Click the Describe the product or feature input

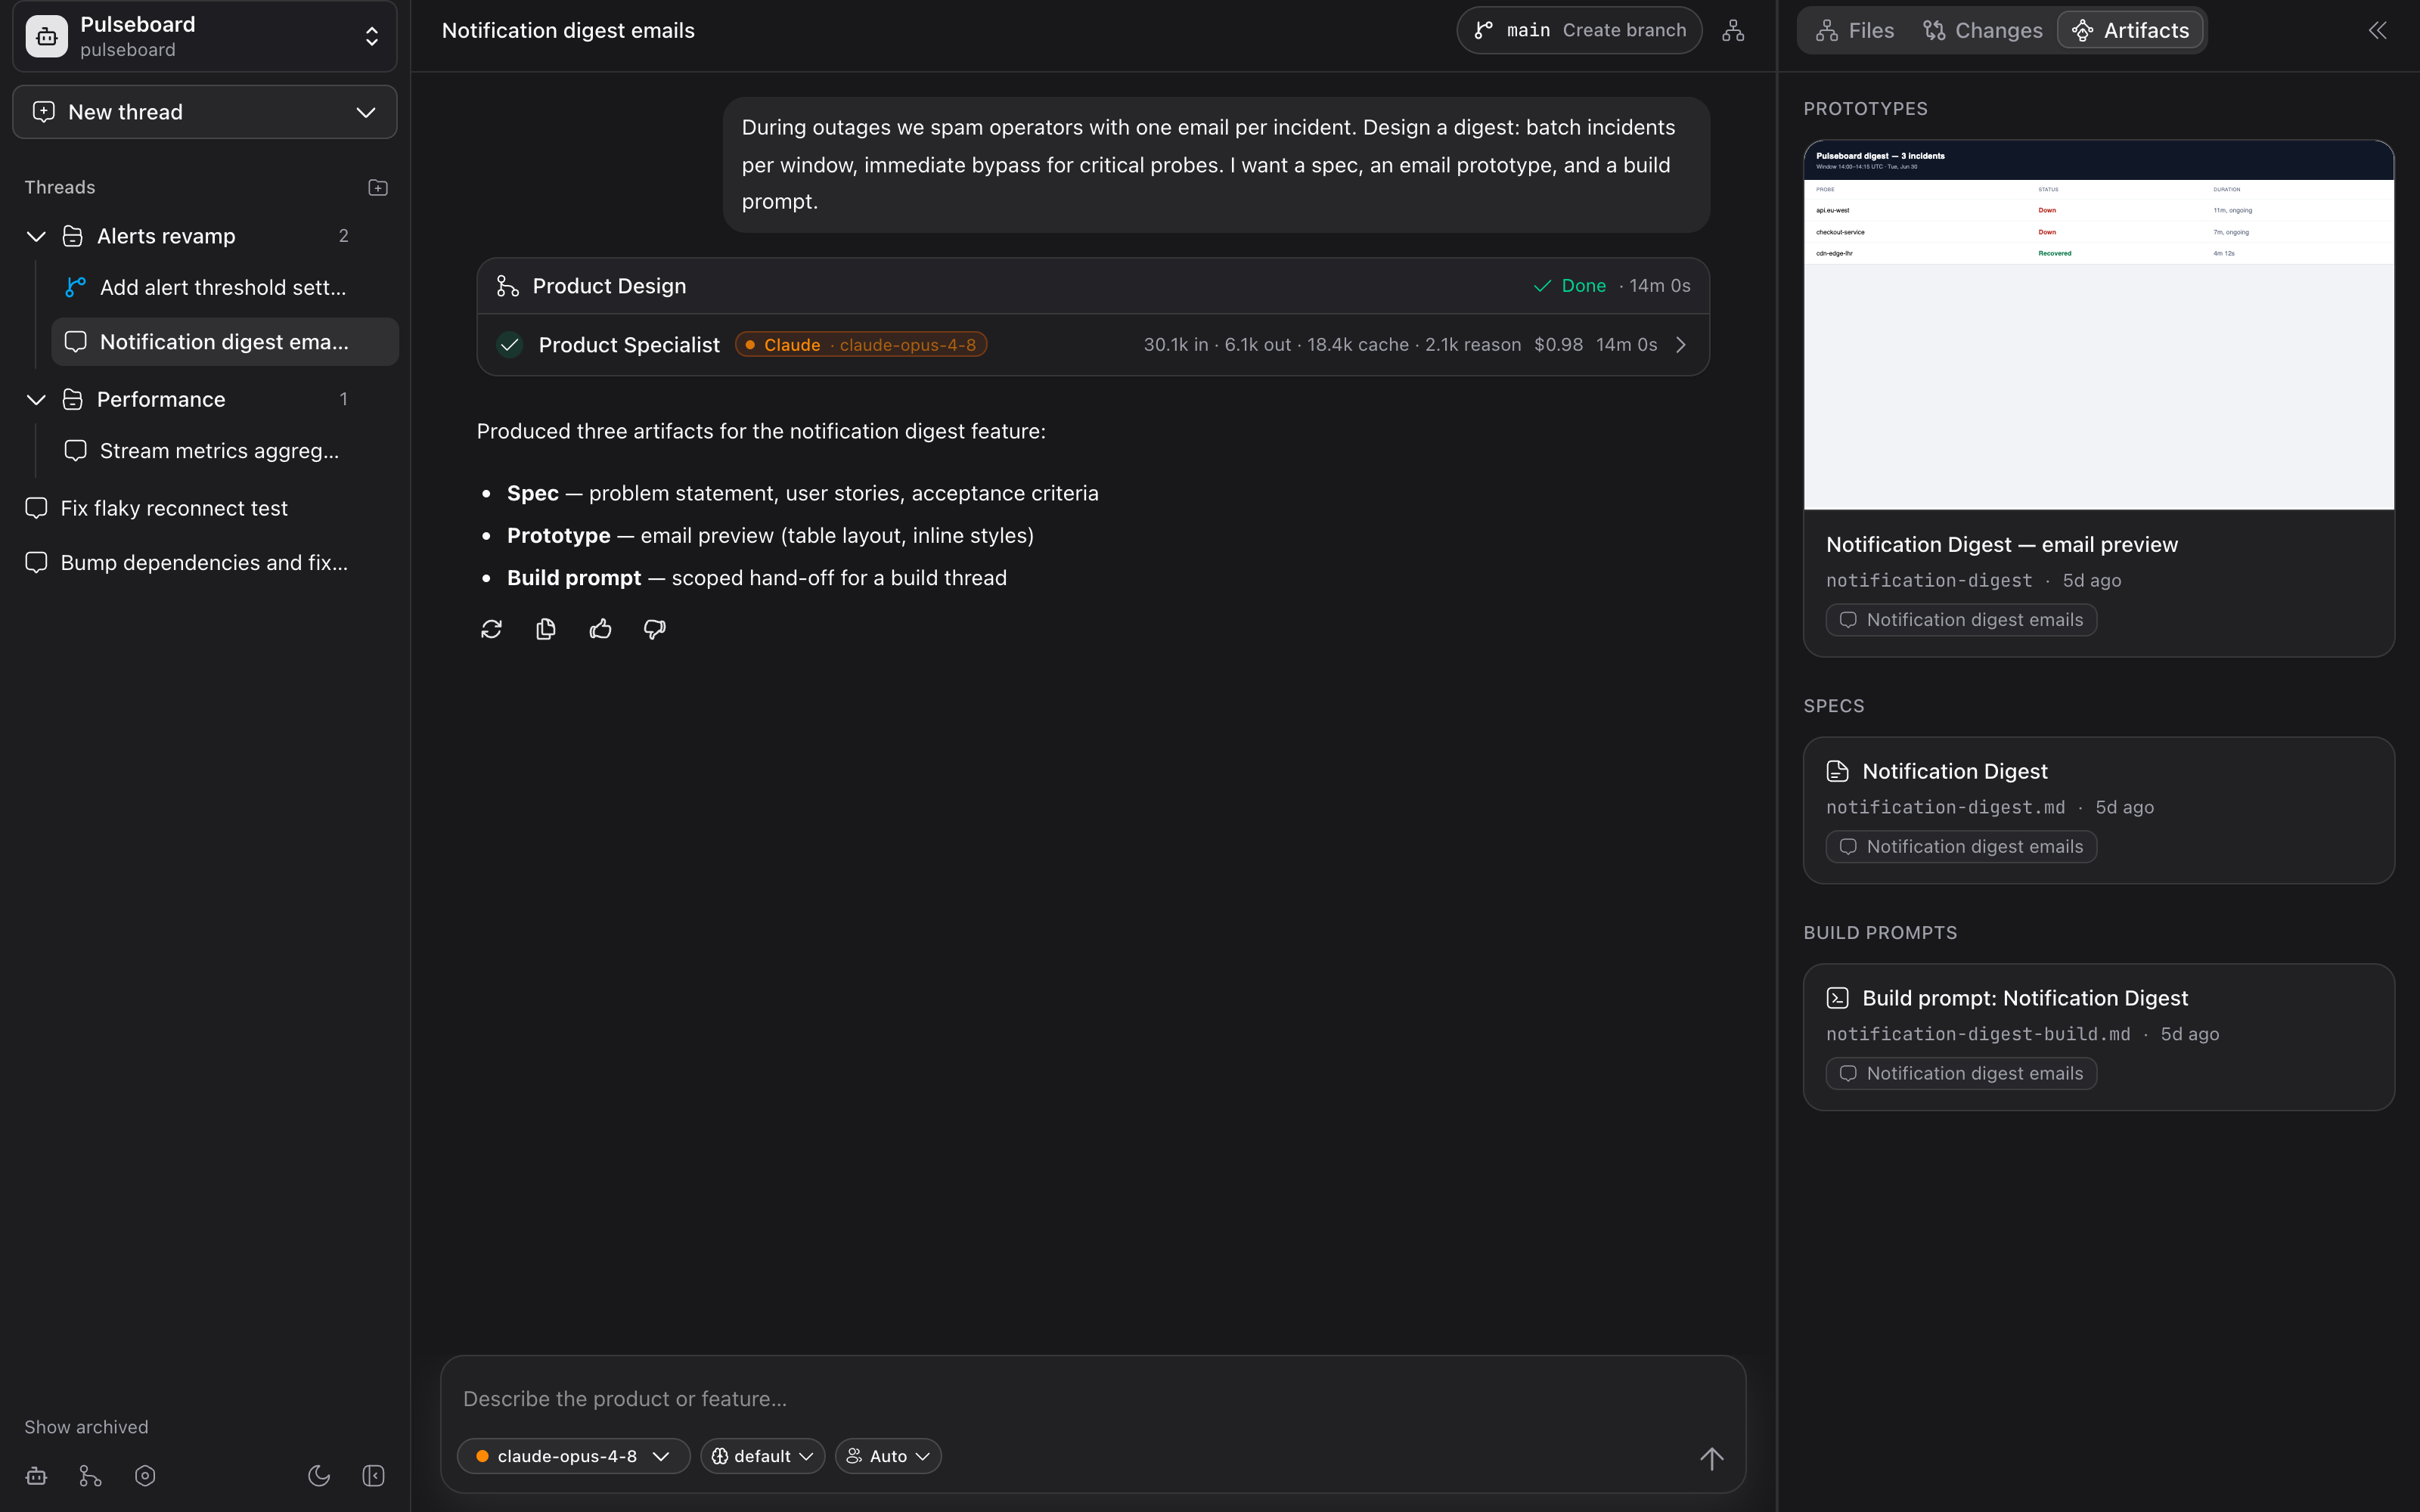(1092, 1398)
